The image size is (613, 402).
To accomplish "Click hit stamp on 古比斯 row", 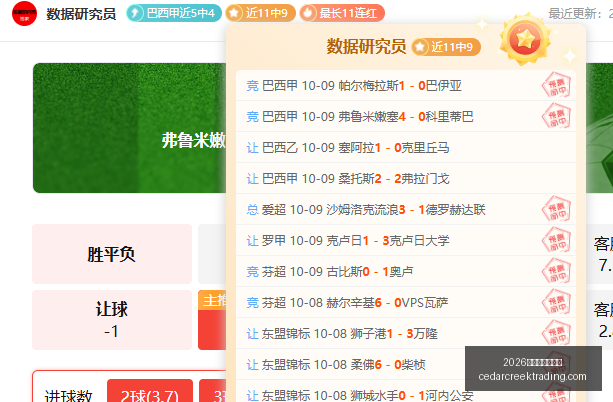I will pyautogui.click(x=556, y=271).
